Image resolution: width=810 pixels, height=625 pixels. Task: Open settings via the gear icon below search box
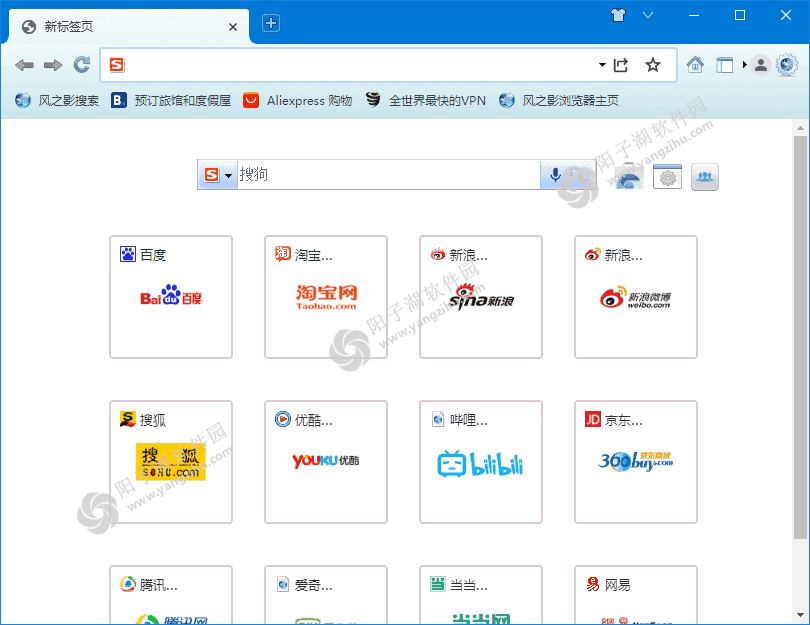667,176
